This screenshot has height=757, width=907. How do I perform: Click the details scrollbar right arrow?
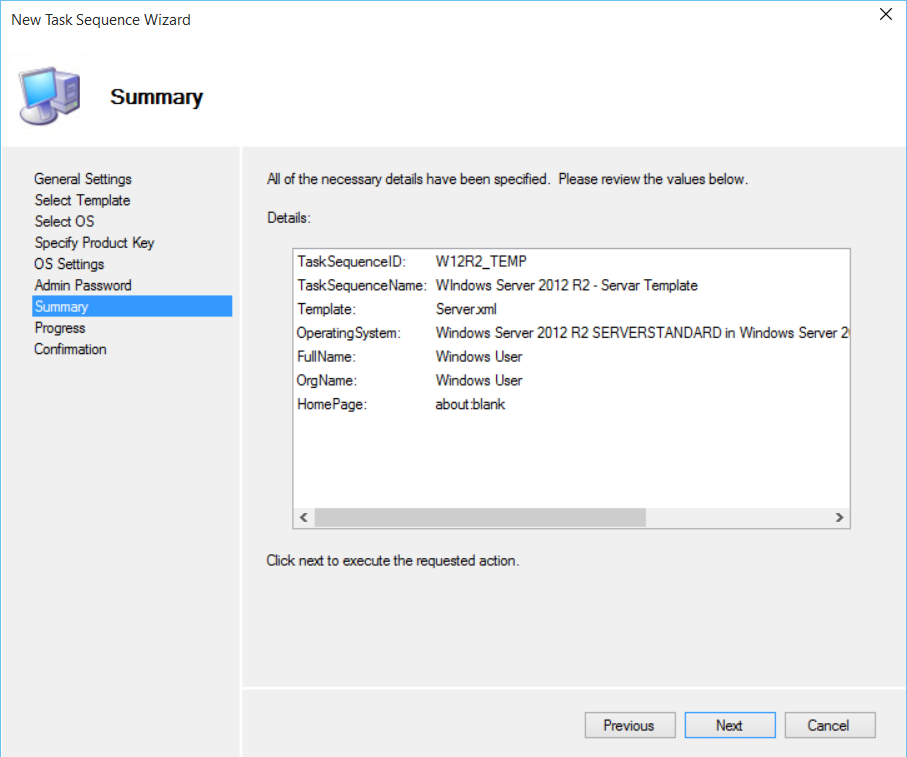coord(839,518)
